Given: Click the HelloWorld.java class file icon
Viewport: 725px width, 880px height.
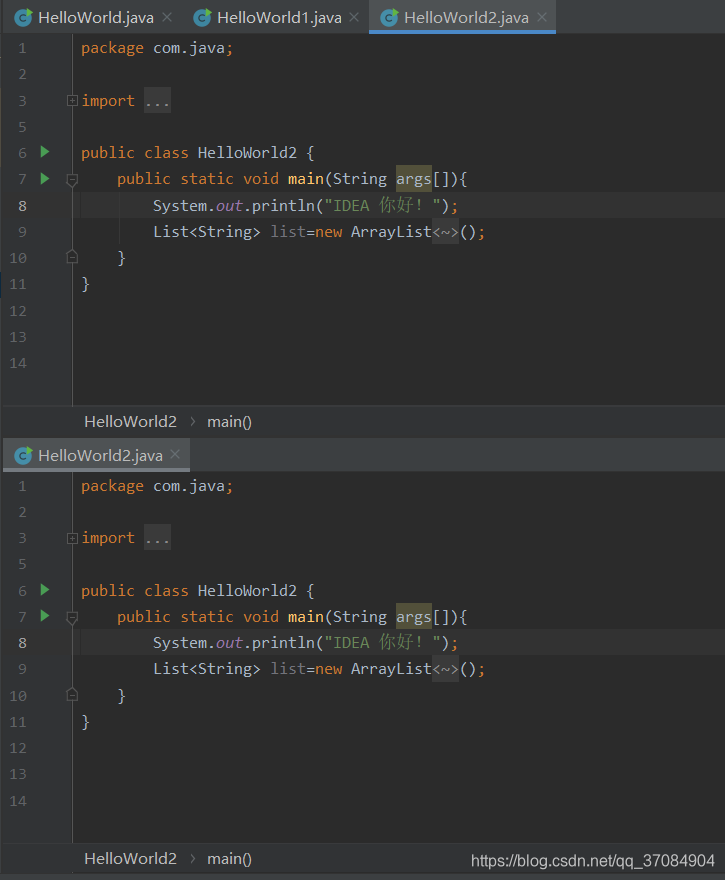Looking at the screenshot, I should tap(23, 18).
